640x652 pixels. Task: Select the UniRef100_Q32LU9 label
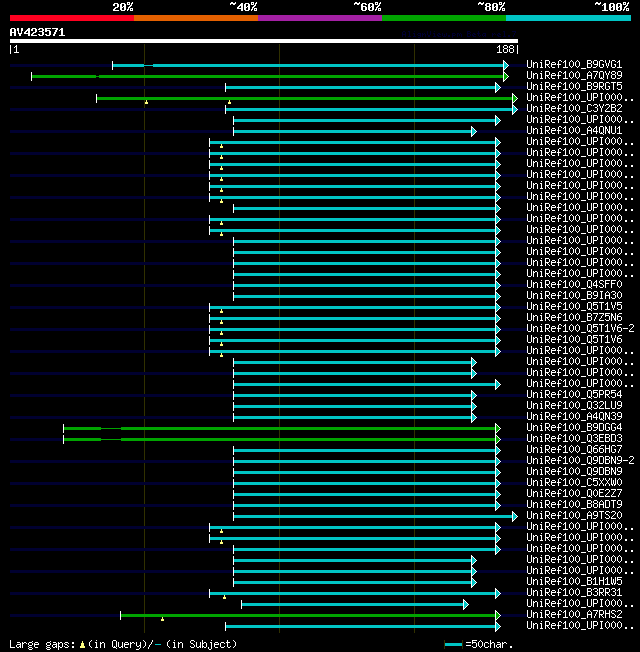click(x=574, y=405)
